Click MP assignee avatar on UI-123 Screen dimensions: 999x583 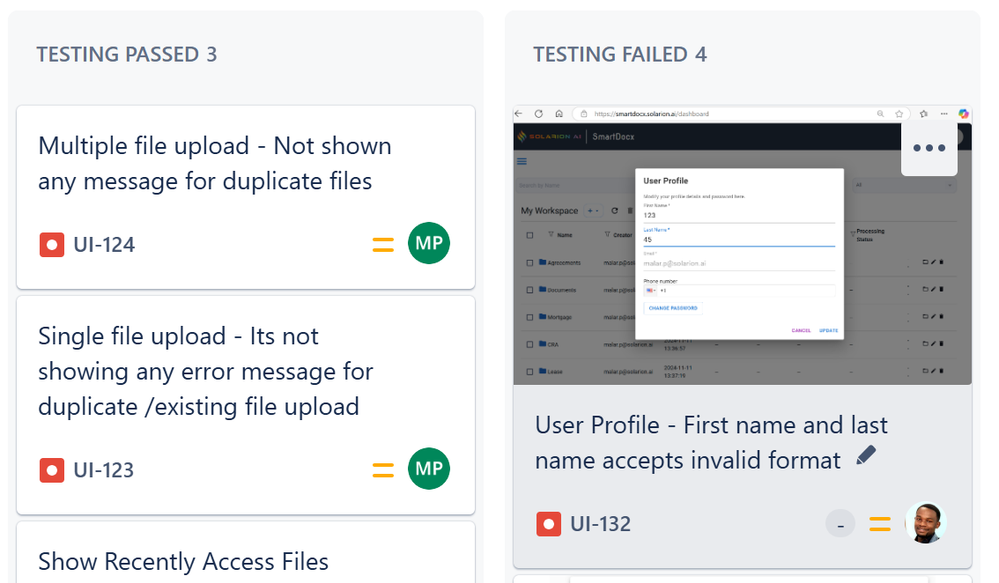pos(429,468)
